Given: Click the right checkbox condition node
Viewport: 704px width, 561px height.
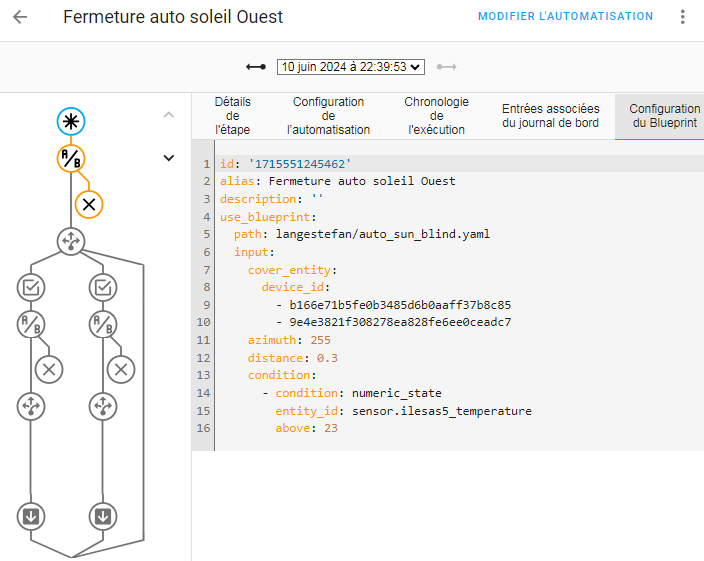Looking at the screenshot, I should tap(103, 287).
